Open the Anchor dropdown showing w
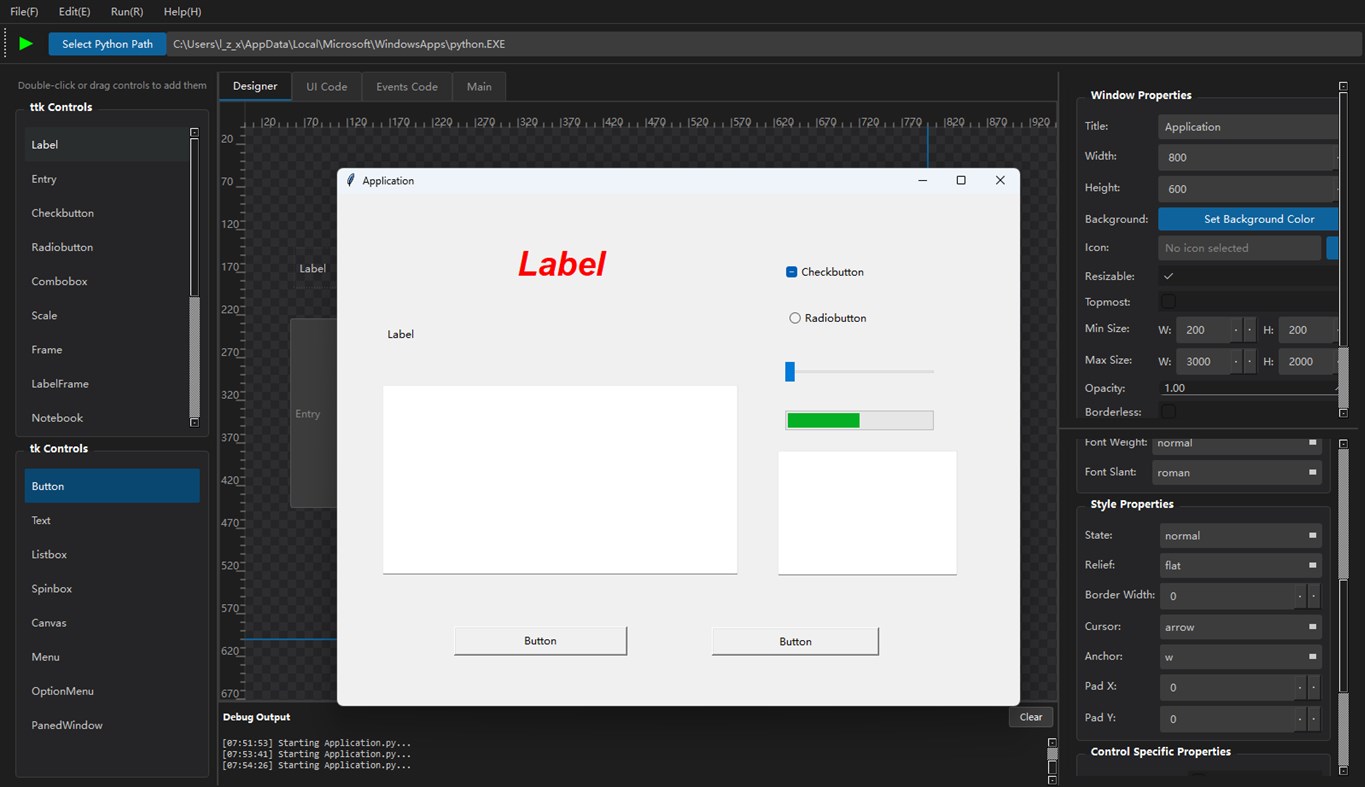The width and height of the screenshot is (1365, 787). pyautogui.click(x=1241, y=657)
